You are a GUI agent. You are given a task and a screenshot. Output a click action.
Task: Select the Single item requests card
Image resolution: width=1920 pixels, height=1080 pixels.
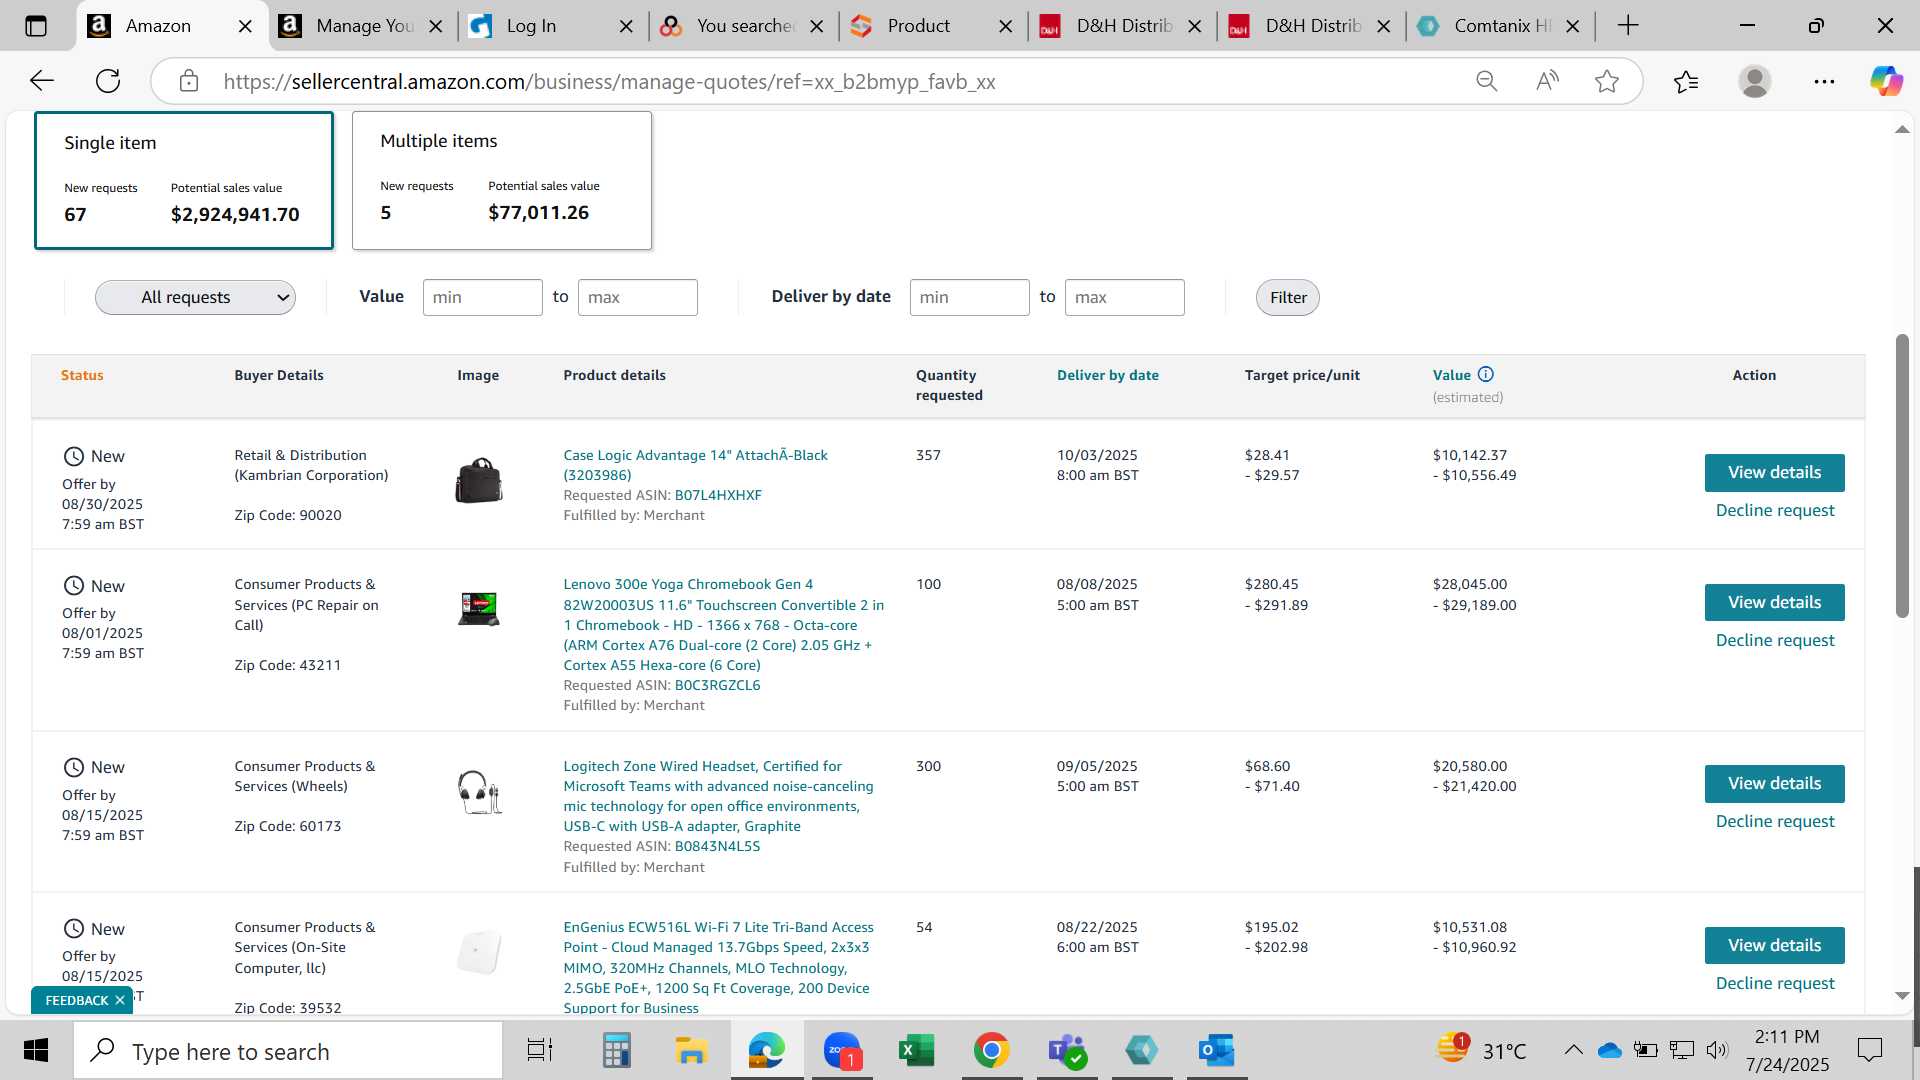coord(184,180)
